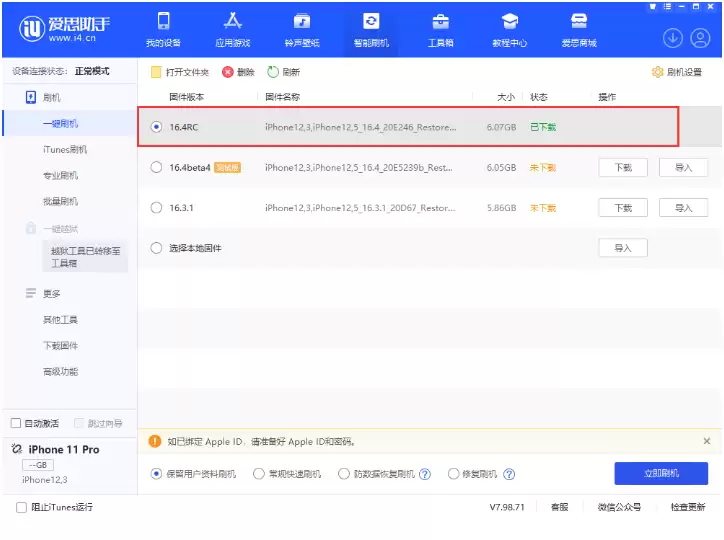Image resolution: width=724 pixels, height=540 pixels.
Task: Choose 保留用户资料刷机 radio option
Action: [157, 474]
